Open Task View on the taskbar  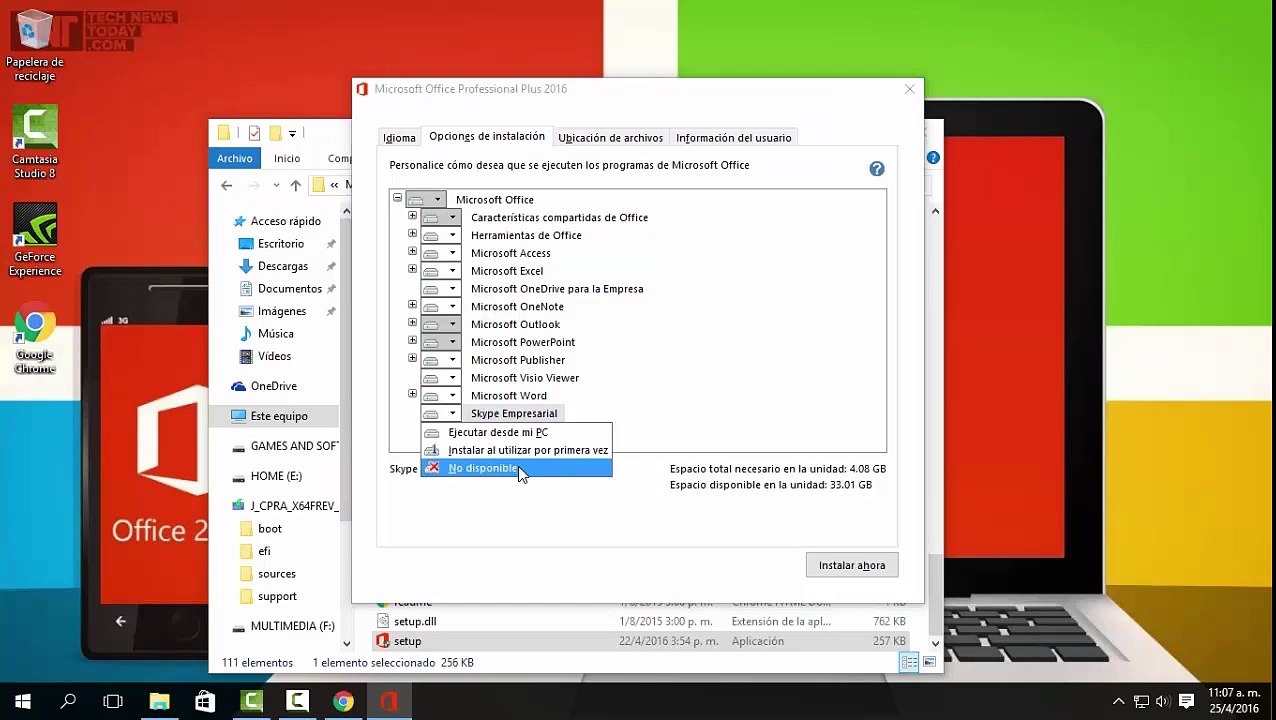113,701
